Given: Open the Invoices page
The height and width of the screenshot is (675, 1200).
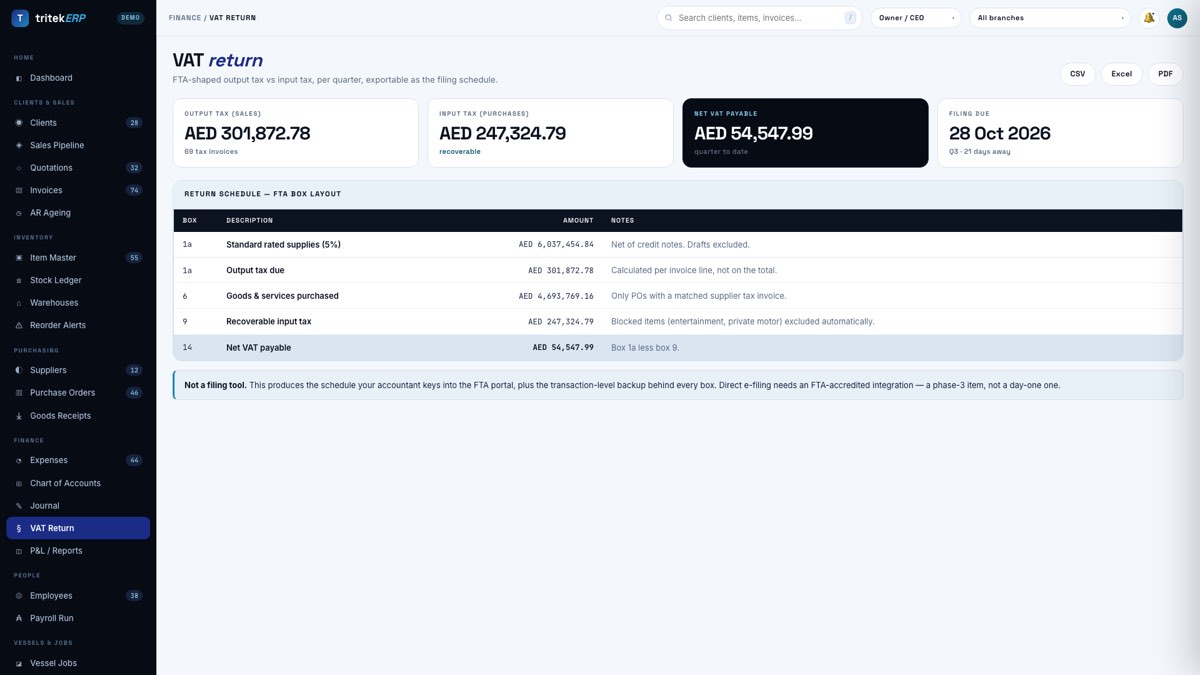Looking at the screenshot, I should coord(78,190).
